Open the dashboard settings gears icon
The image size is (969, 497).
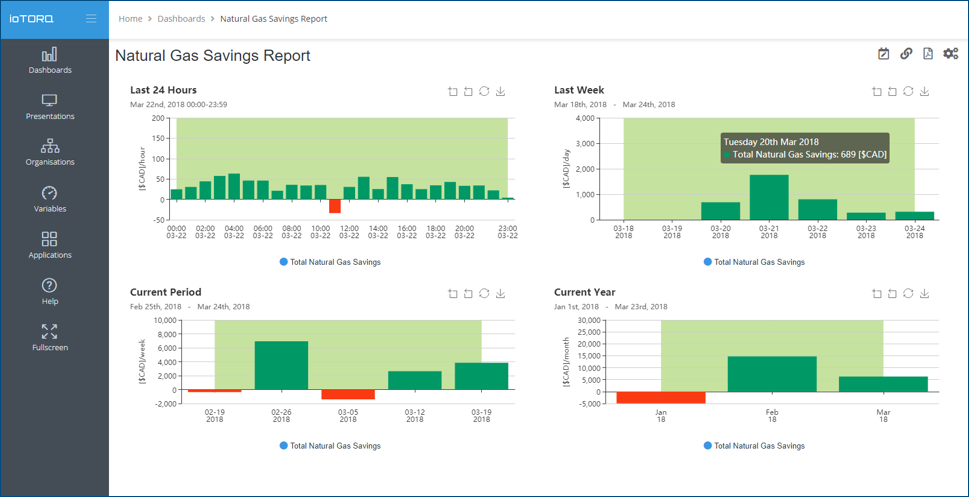pyautogui.click(x=950, y=54)
